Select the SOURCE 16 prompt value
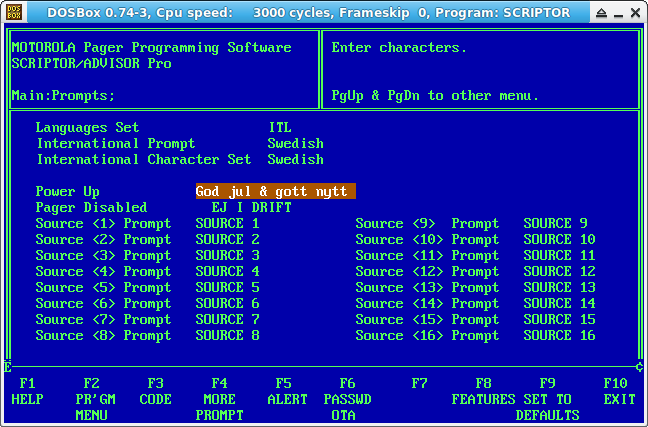The image size is (648, 427). point(560,335)
